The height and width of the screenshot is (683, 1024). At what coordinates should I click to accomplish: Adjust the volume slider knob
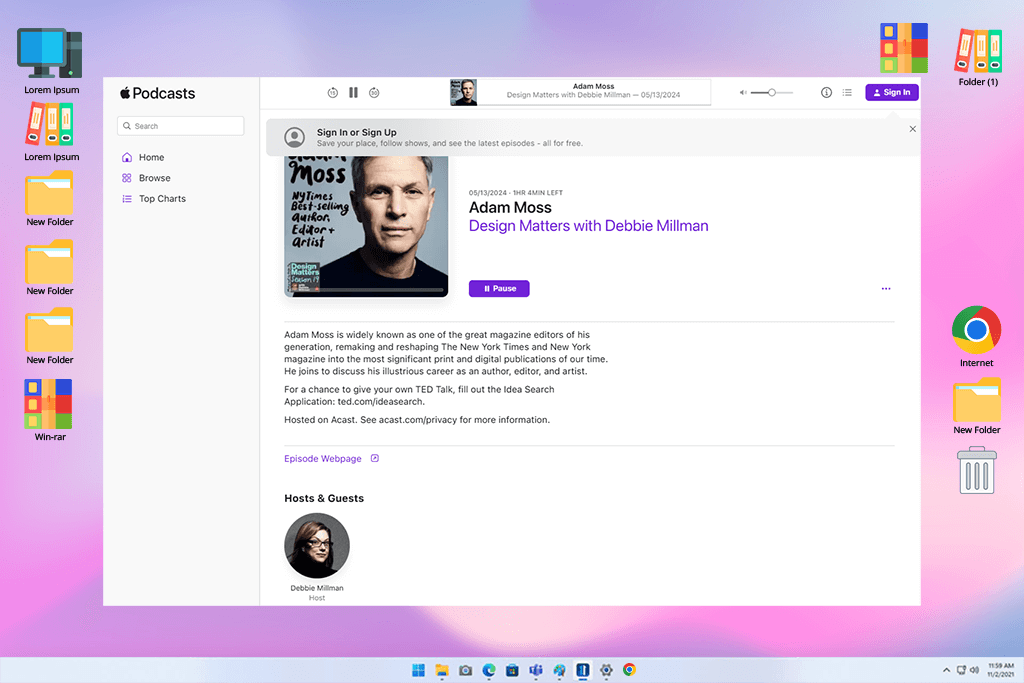pos(771,93)
